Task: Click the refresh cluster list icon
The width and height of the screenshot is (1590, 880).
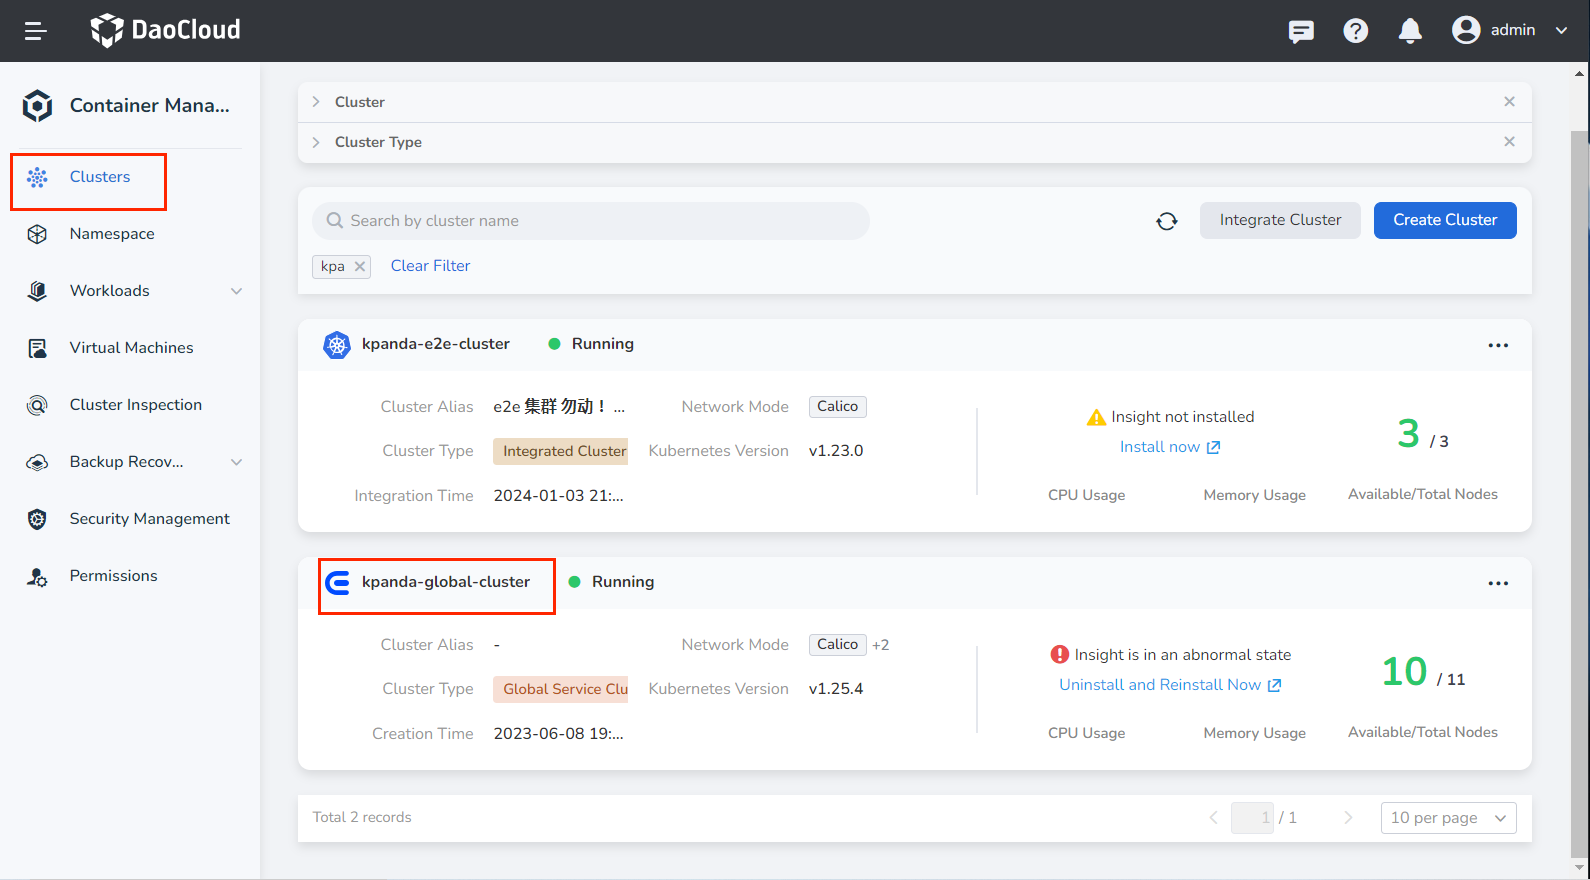Action: pos(1167,221)
